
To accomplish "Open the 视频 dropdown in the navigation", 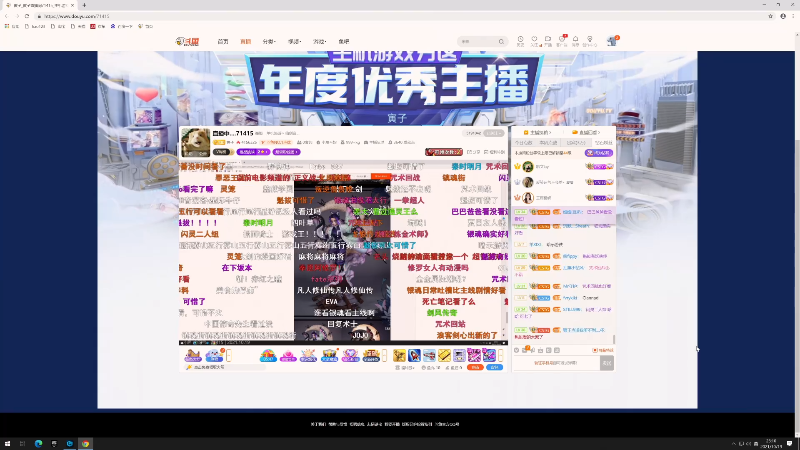I will click(x=294, y=41).
